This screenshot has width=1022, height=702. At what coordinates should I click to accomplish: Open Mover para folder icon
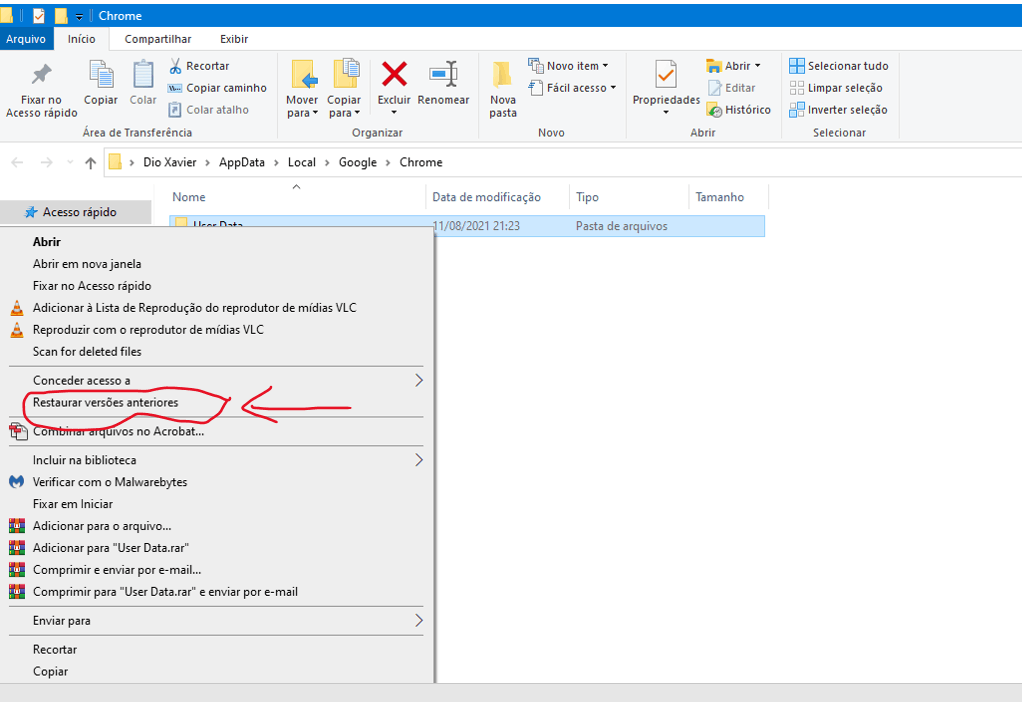tap(302, 74)
